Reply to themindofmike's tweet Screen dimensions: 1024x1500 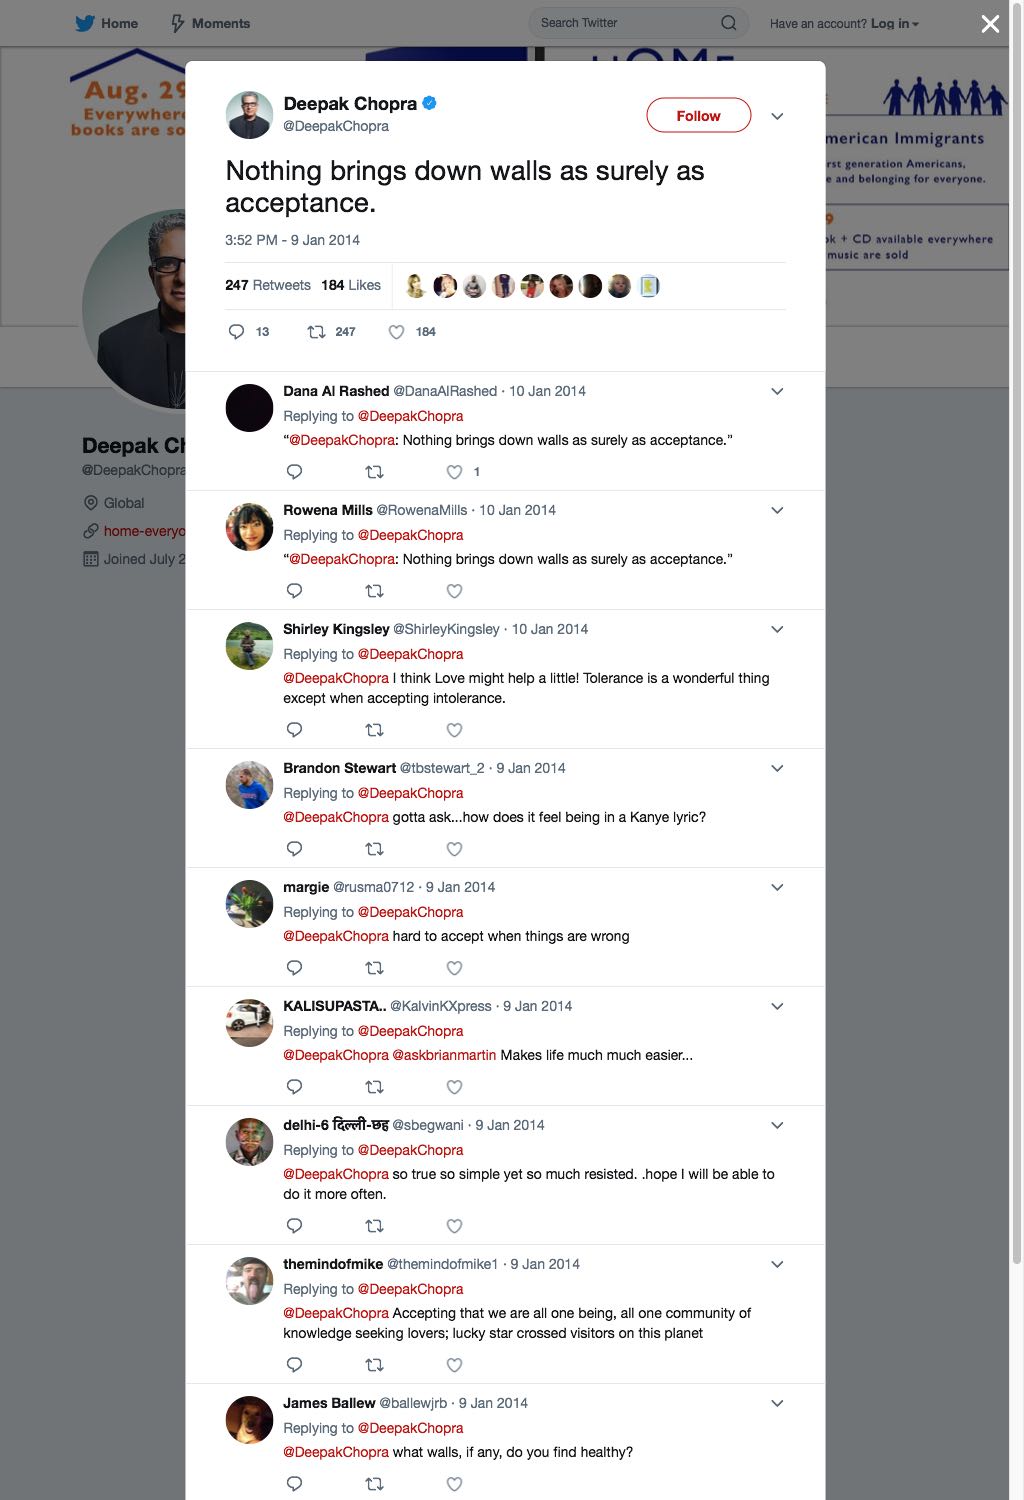pos(294,1365)
